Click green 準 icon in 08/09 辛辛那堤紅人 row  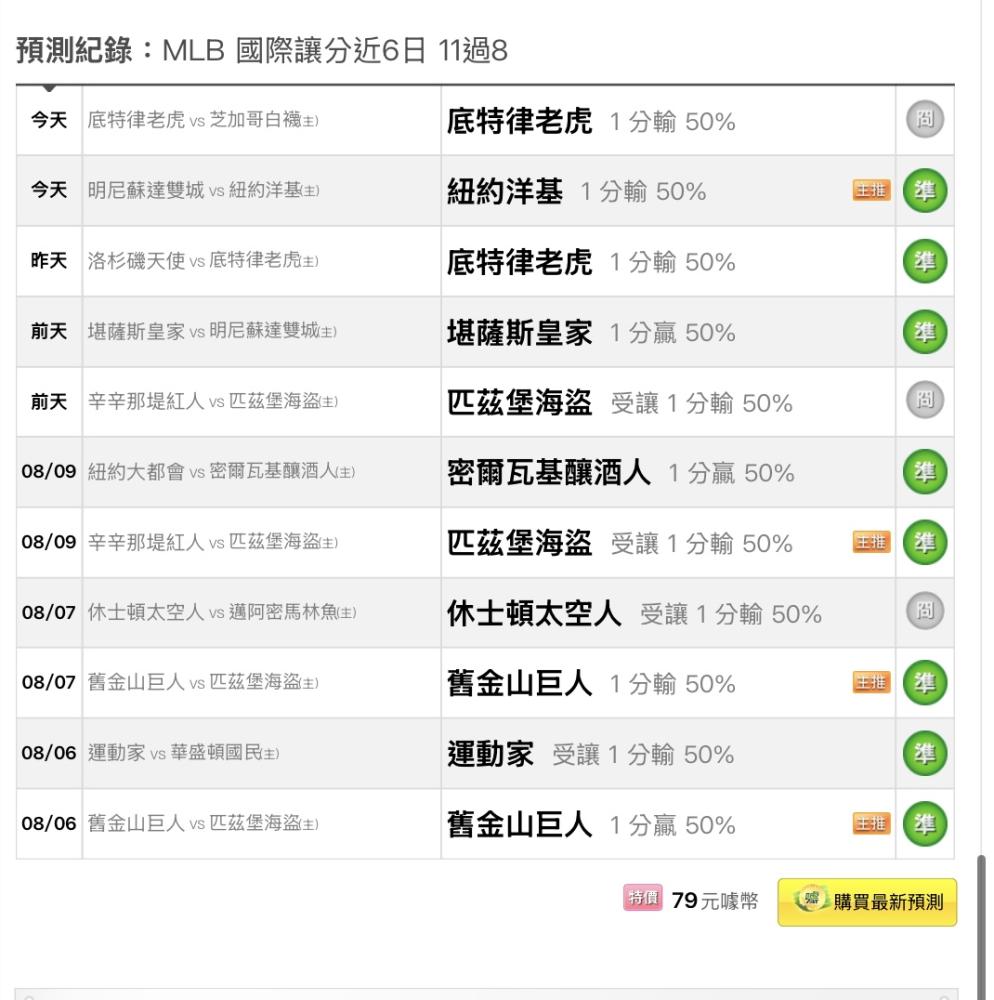[925, 543]
